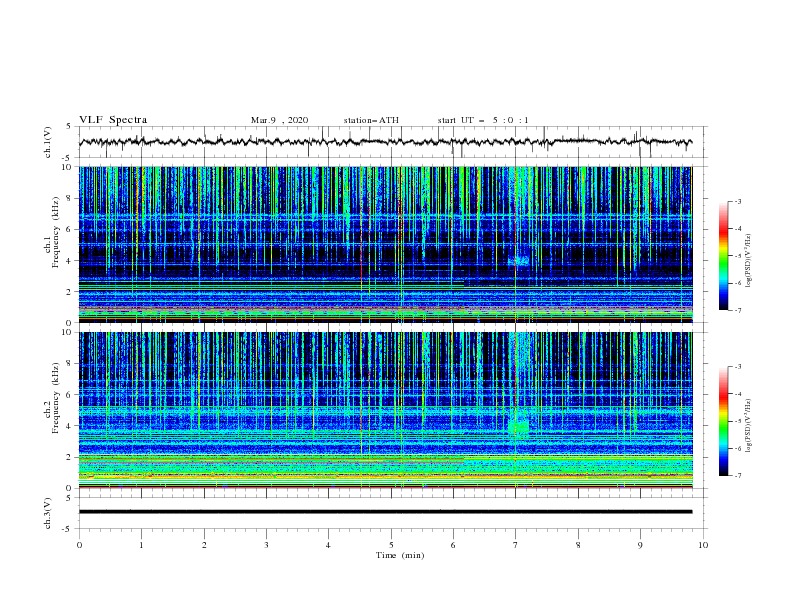Image resolution: width=792 pixels, height=612 pixels.
Task: Click the "-5" label on ch.1 color scale
Action: click(737, 256)
